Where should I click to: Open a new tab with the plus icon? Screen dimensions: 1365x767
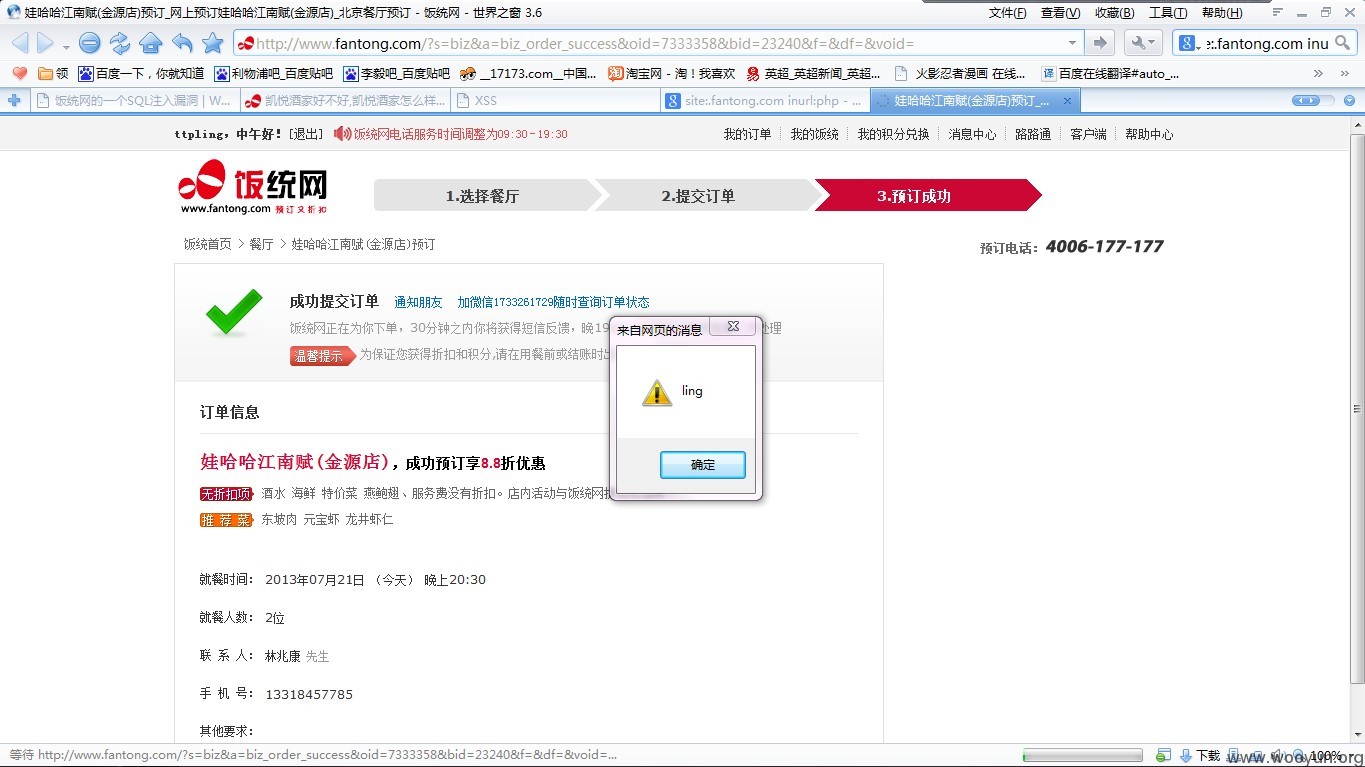(14, 101)
